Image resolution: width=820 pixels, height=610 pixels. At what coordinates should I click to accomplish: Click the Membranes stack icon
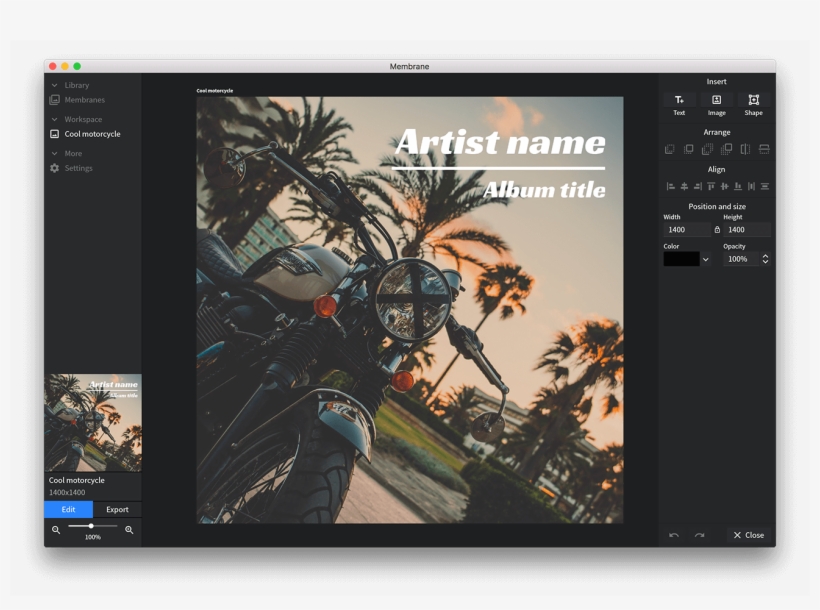click(x=54, y=99)
